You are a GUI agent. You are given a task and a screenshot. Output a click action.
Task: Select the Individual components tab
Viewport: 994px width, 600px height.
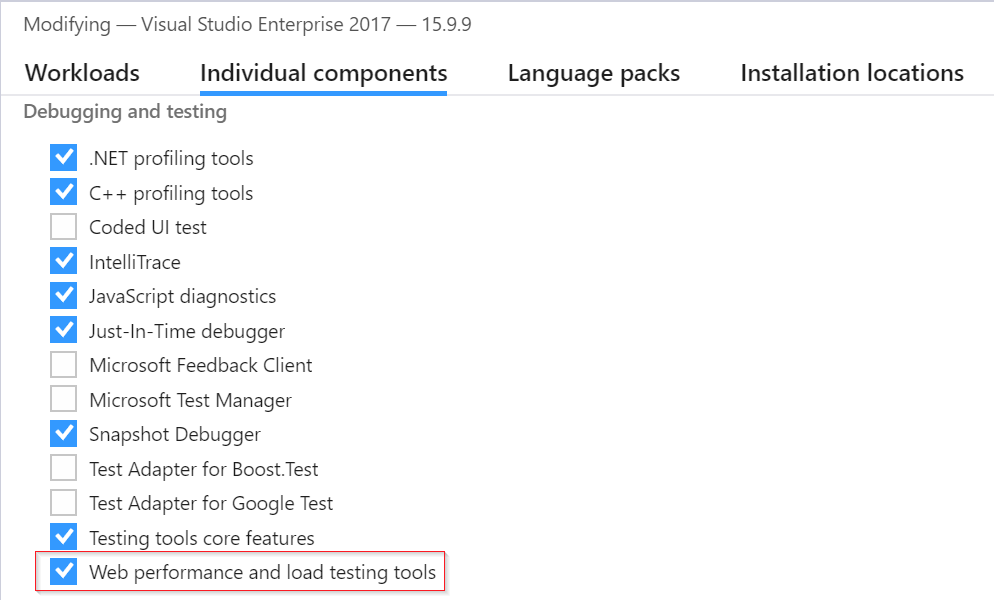[x=323, y=72]
